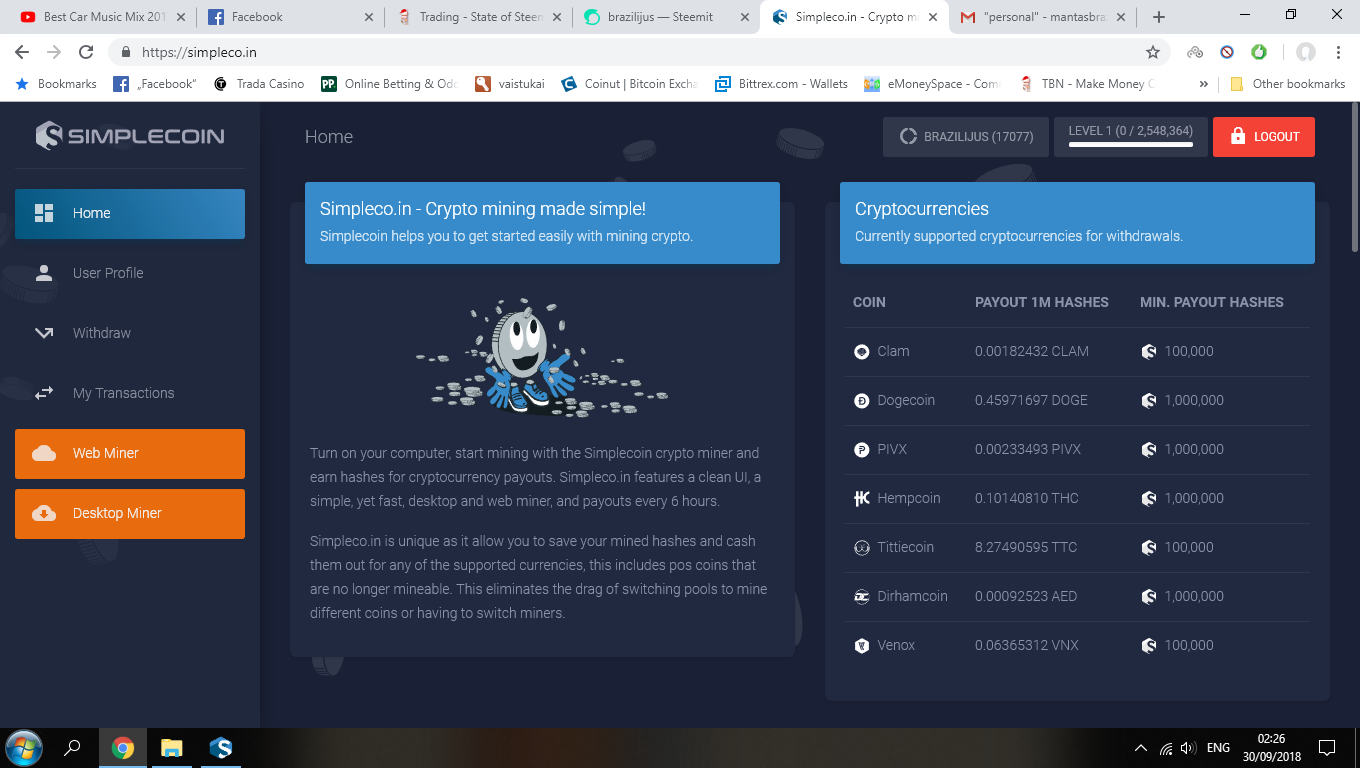Bookmark this page with the star icon

[x=1153, y=52]
